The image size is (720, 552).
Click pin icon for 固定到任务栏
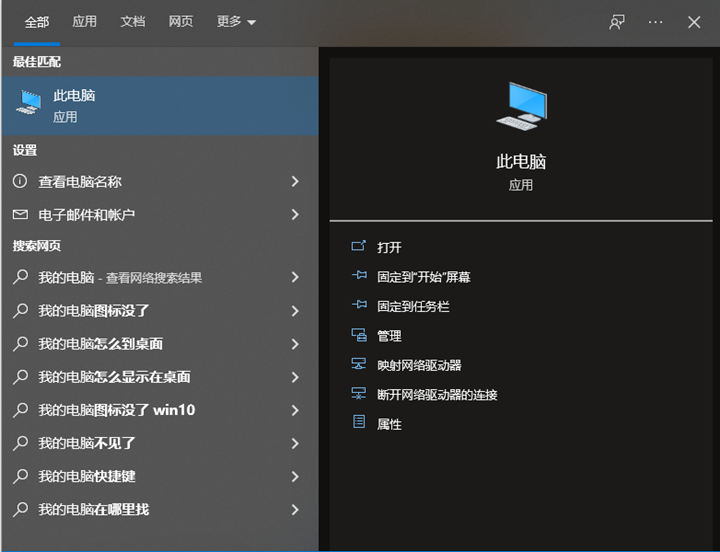pos(359,305)
